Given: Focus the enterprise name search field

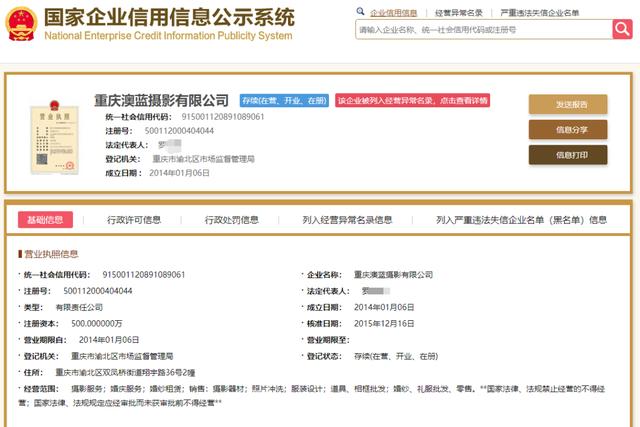Looking at the screenshot, I should [484, 29].
